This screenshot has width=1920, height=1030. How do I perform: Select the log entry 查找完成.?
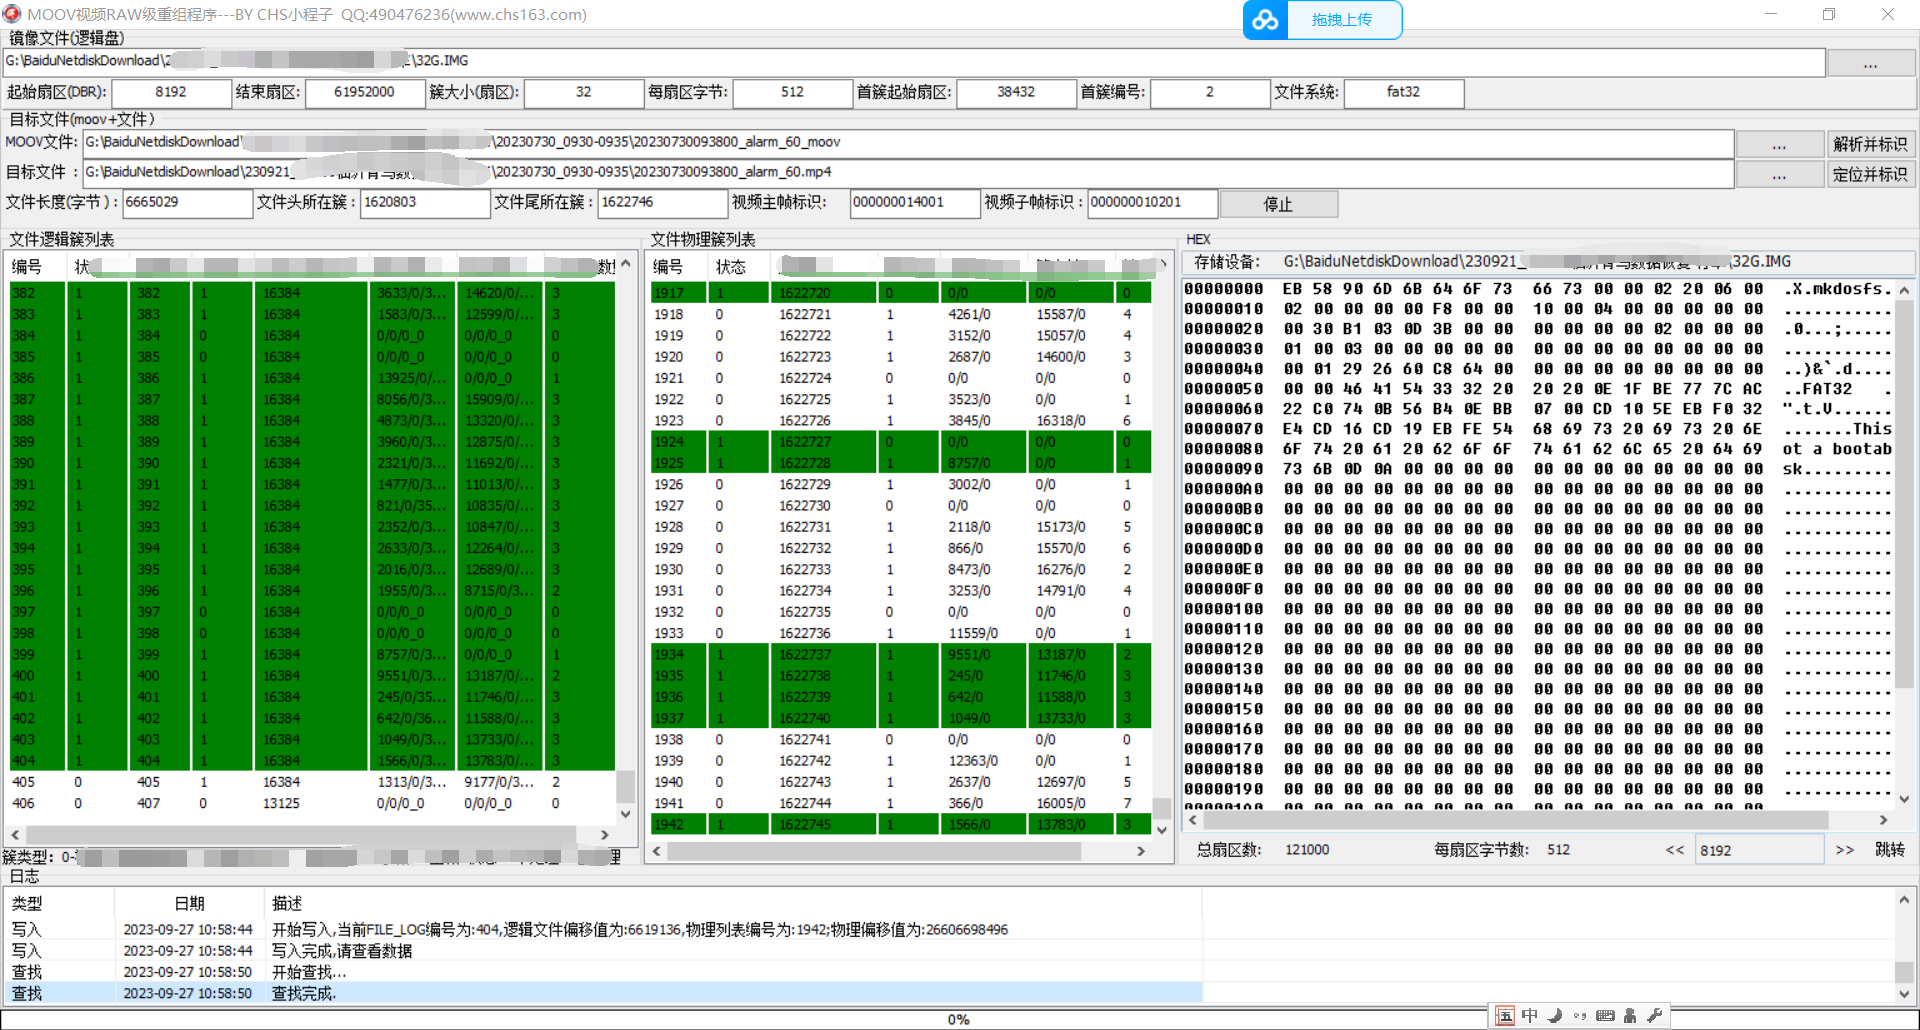(604, 993)
